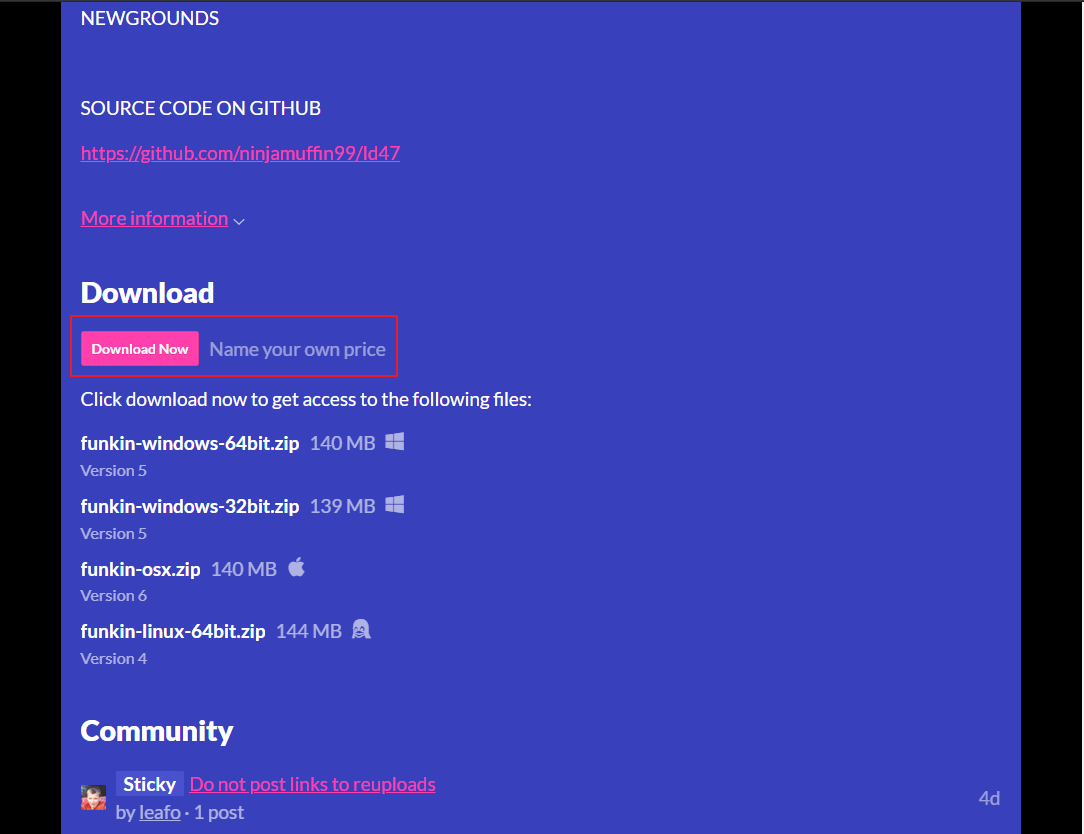This screenshot has height=834, width=1084.
Task: Click the Sticky label on the community post
Action: (149, 784)
